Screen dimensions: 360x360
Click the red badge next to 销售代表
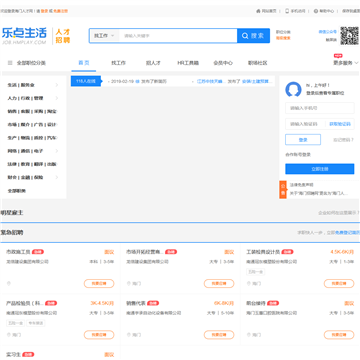(x=153, y=303)
